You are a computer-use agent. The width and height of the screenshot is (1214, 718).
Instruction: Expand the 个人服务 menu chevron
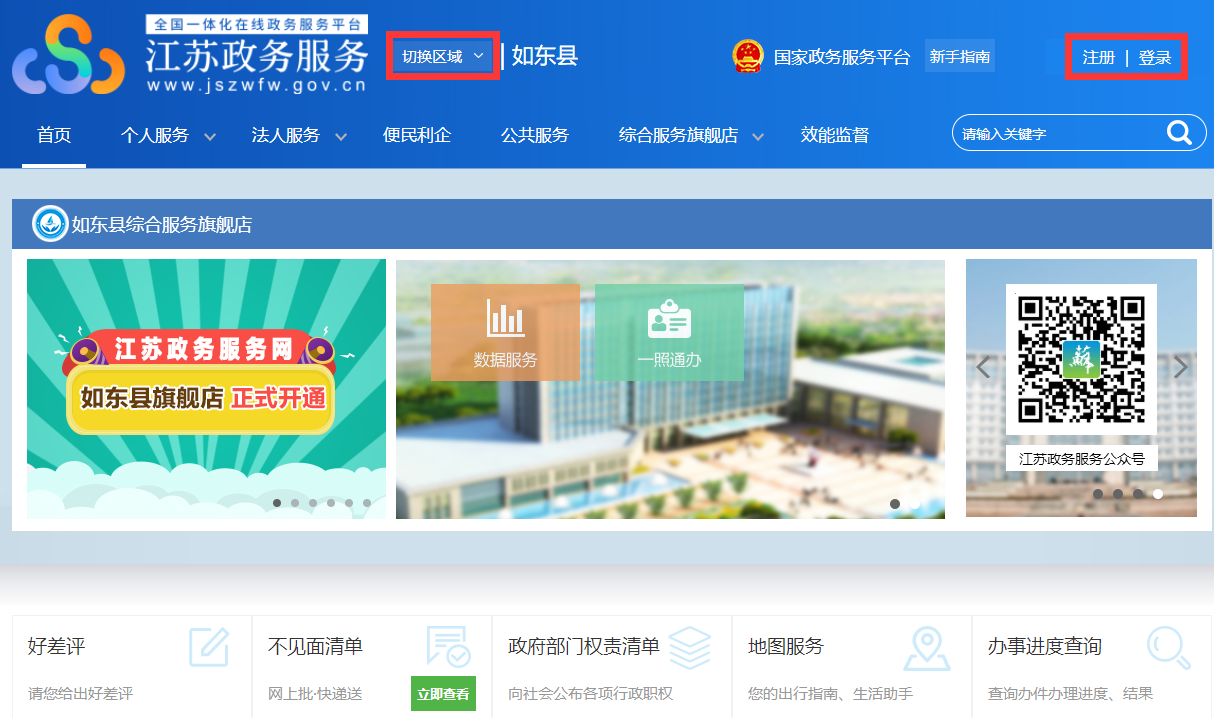click(x=210, y=137)
